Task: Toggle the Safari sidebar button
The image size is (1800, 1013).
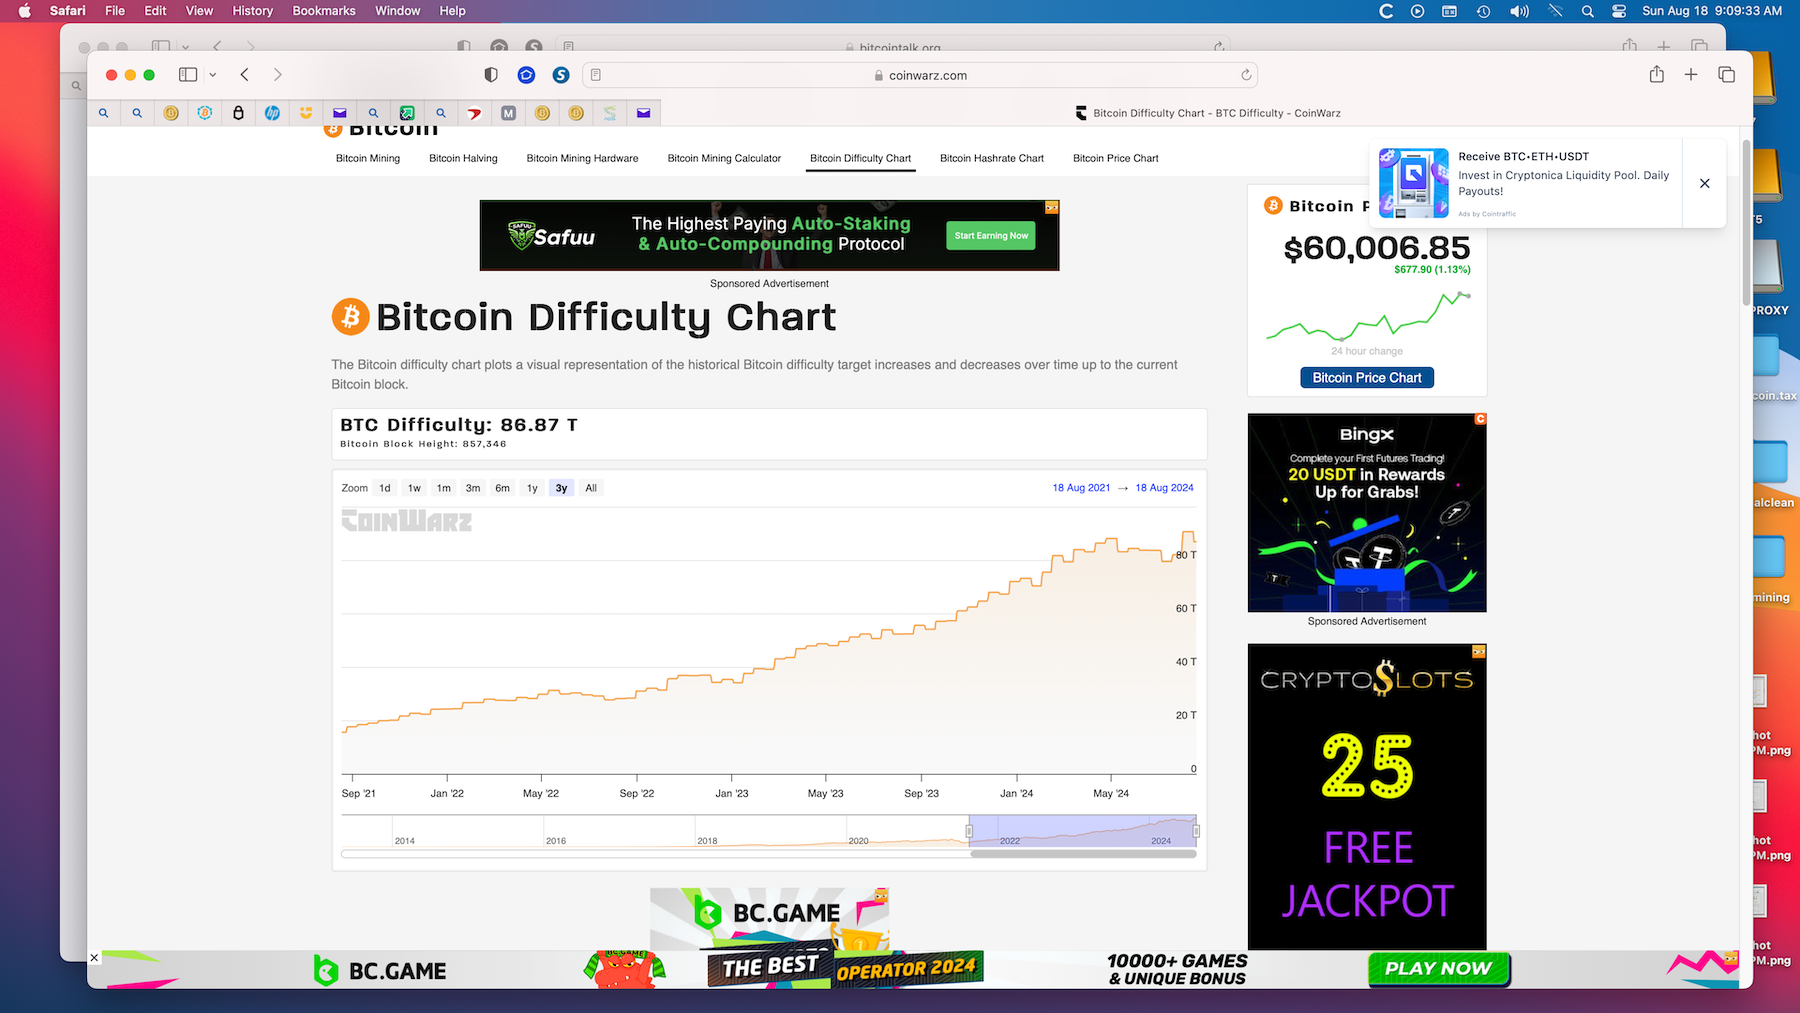Action: 188,75
